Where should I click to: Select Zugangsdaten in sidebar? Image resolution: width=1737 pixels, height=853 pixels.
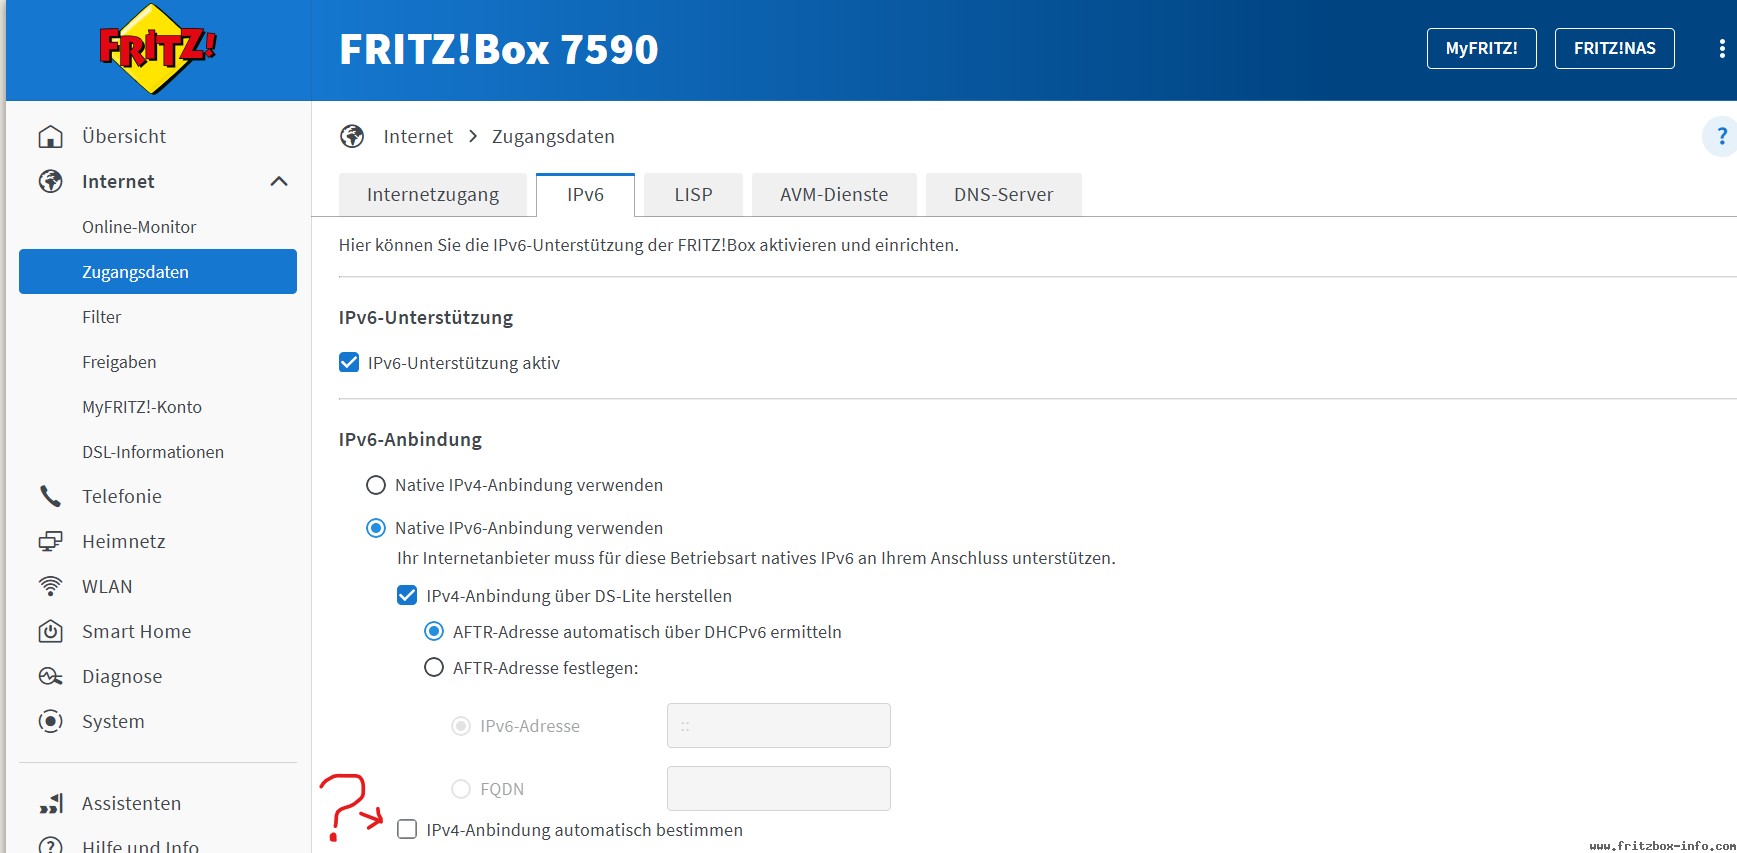click(158, 271)
